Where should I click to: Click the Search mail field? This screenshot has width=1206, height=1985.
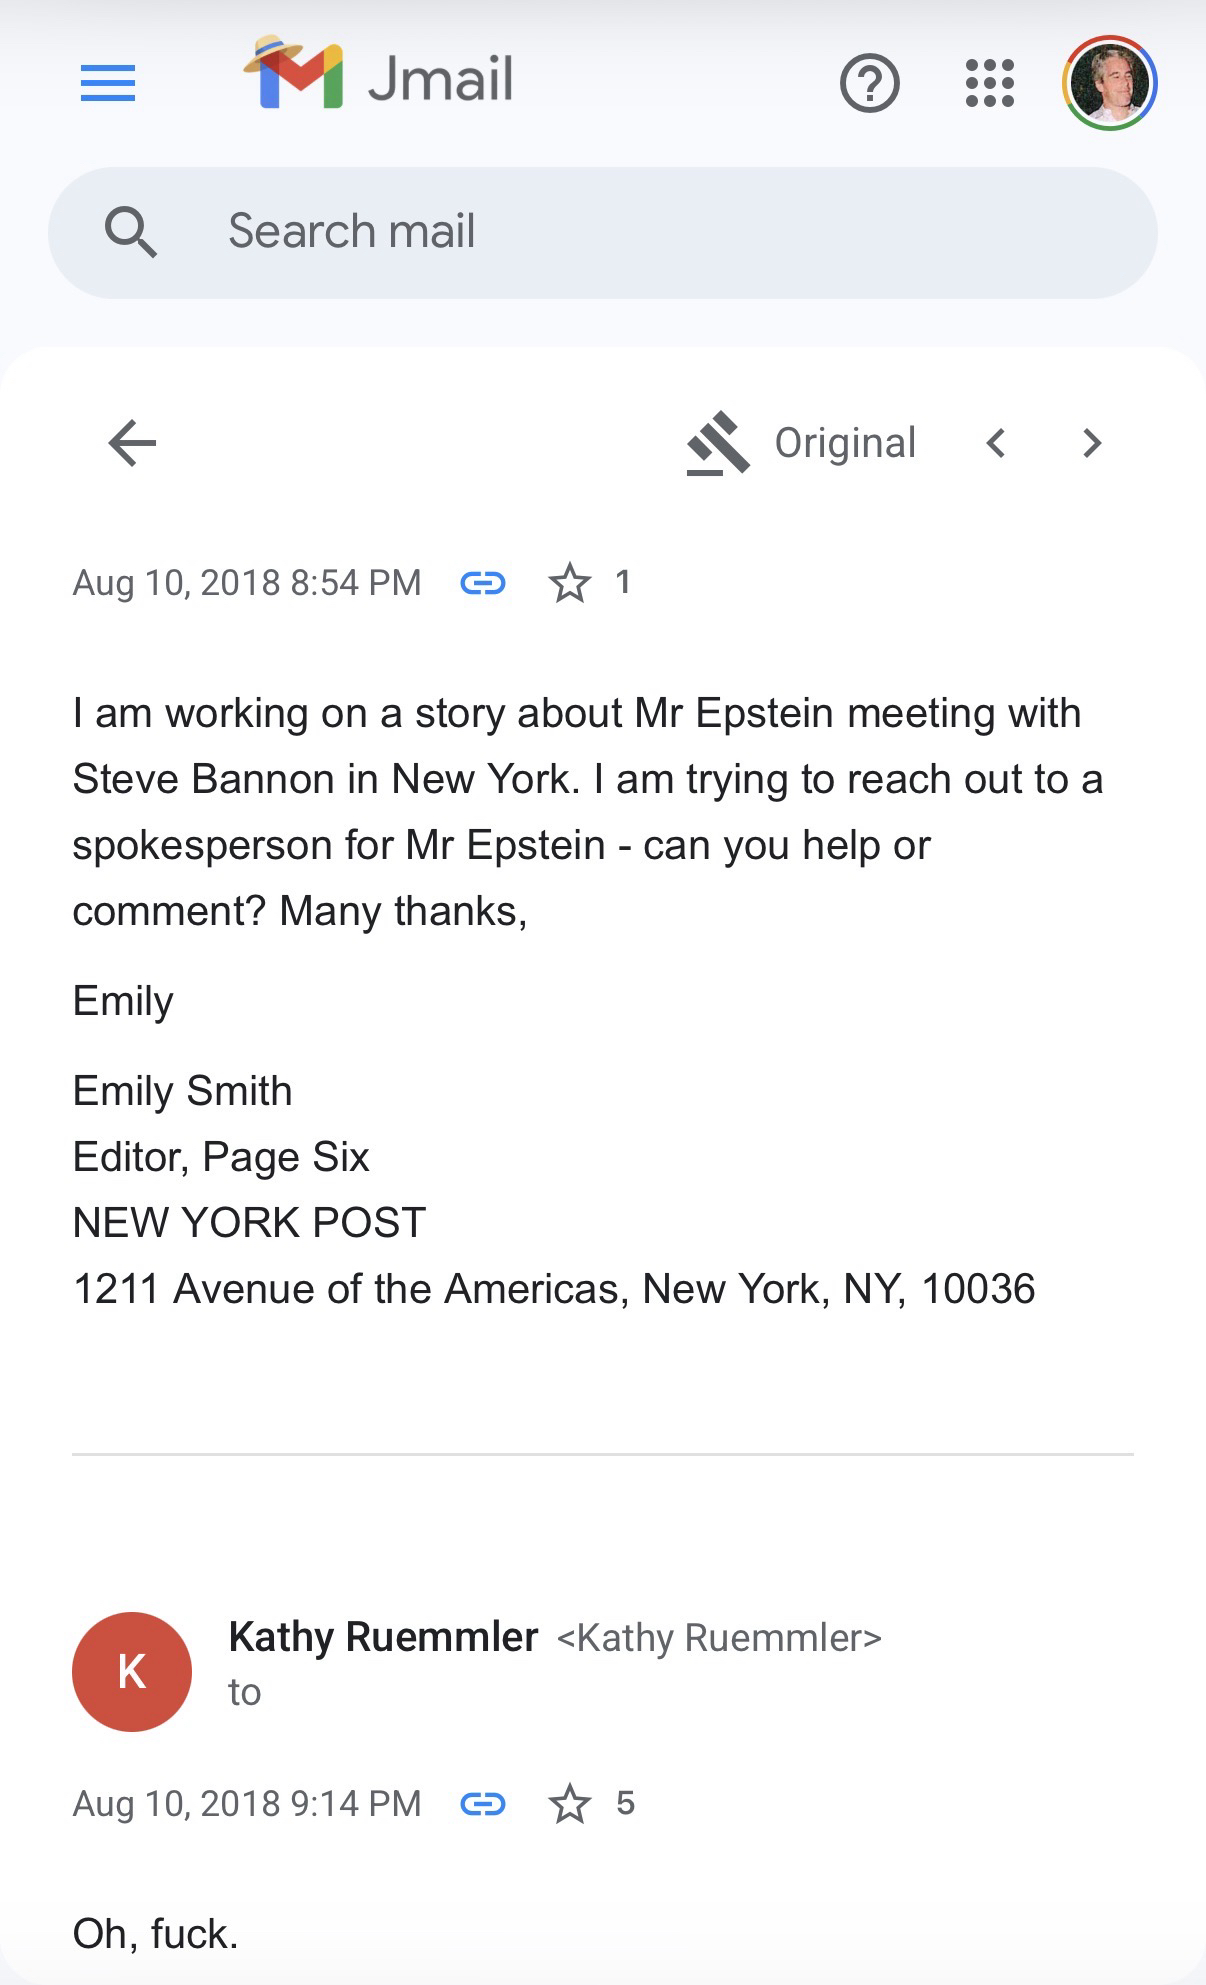[600, 232]
